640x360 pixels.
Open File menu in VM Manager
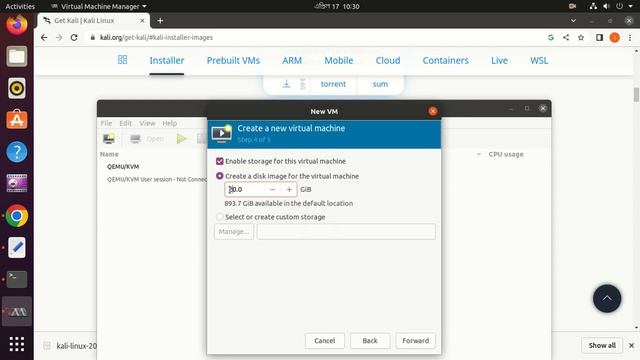pos(106,123)
